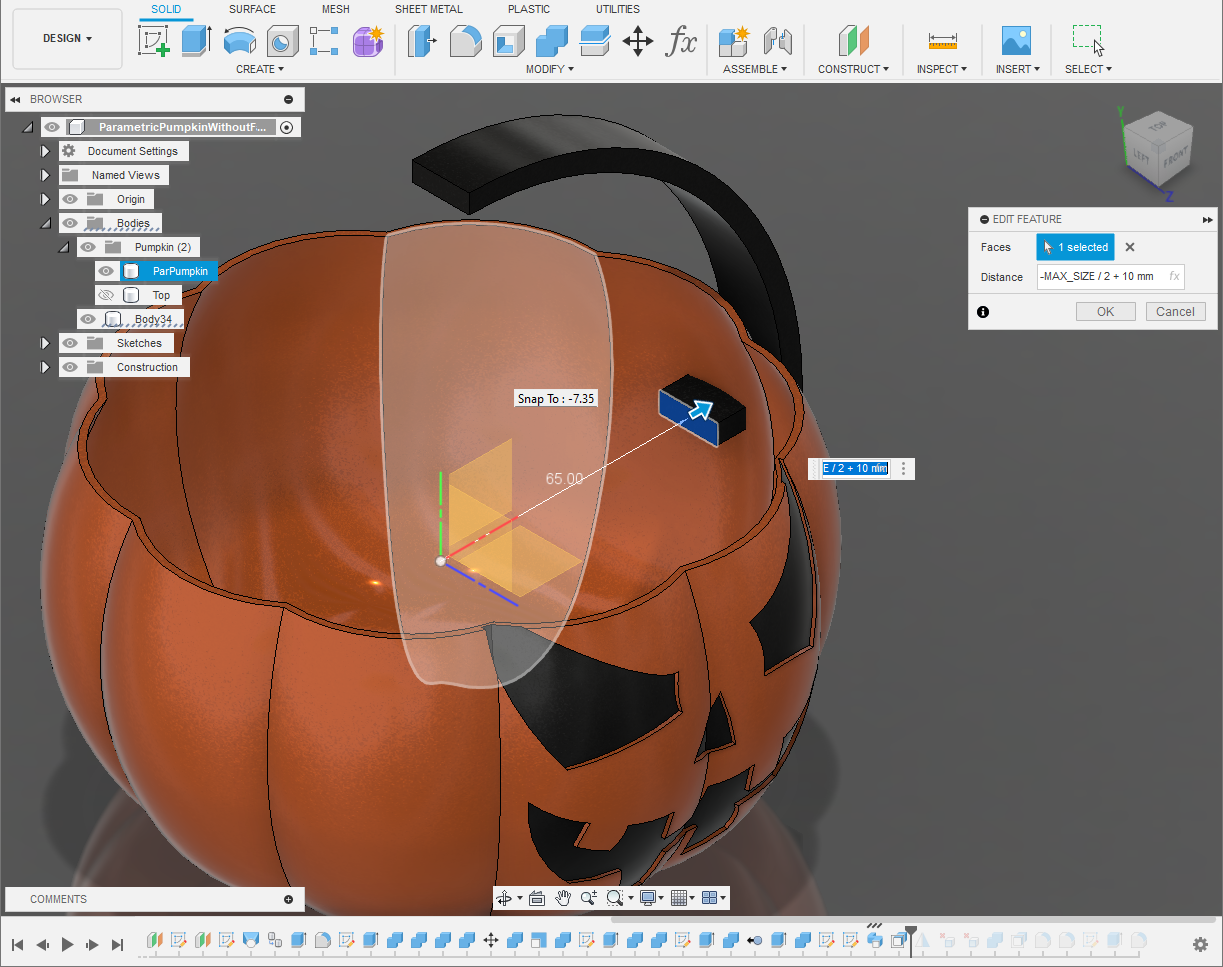Click the Move feature icon in timeline
Viewport: 1223px width, 967px height.
(491, 940)
